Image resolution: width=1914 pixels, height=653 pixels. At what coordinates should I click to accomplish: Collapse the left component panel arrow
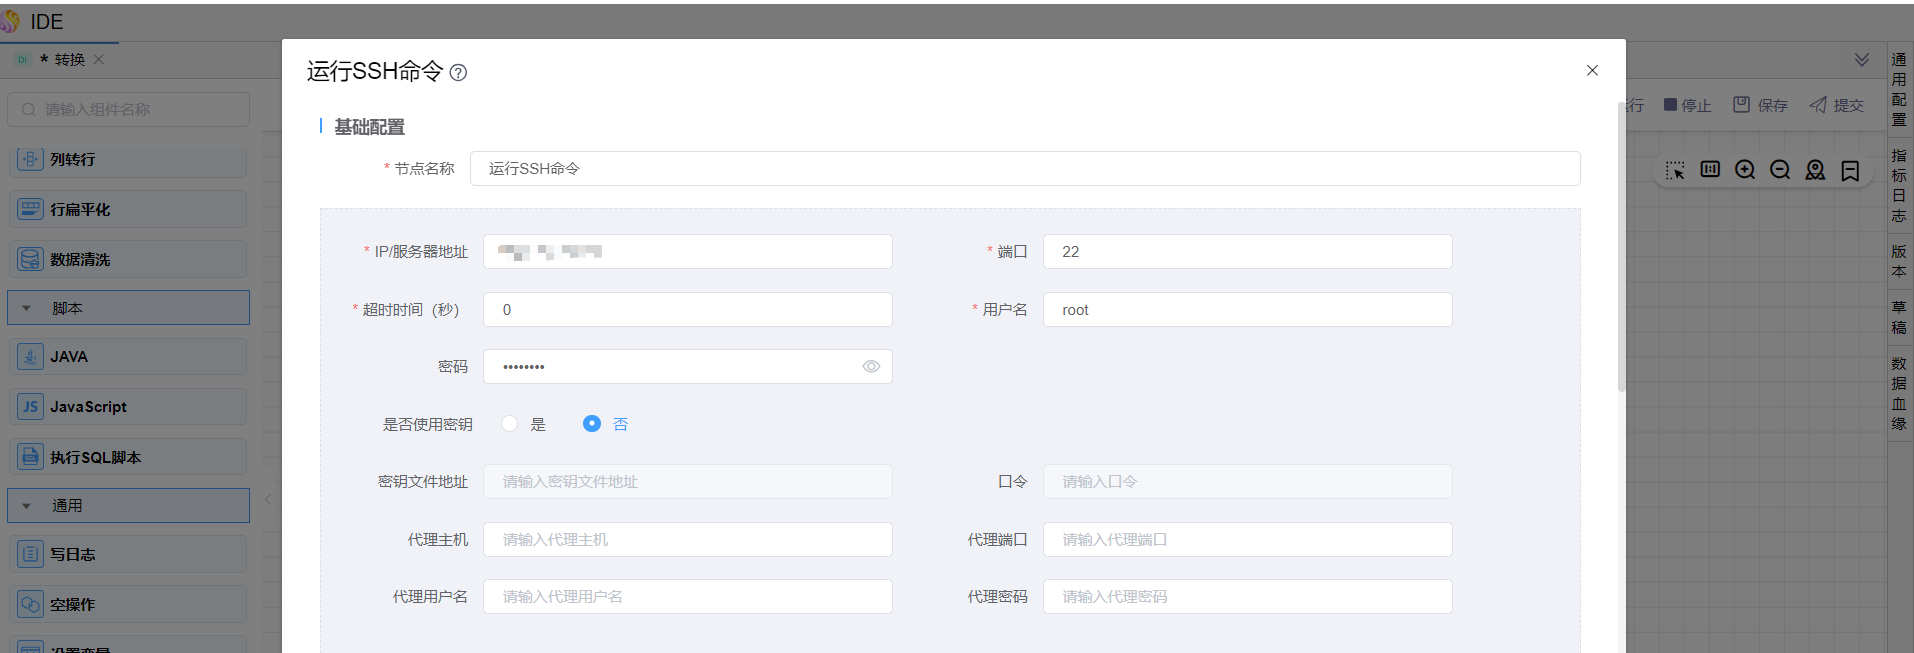pos(268,499)
